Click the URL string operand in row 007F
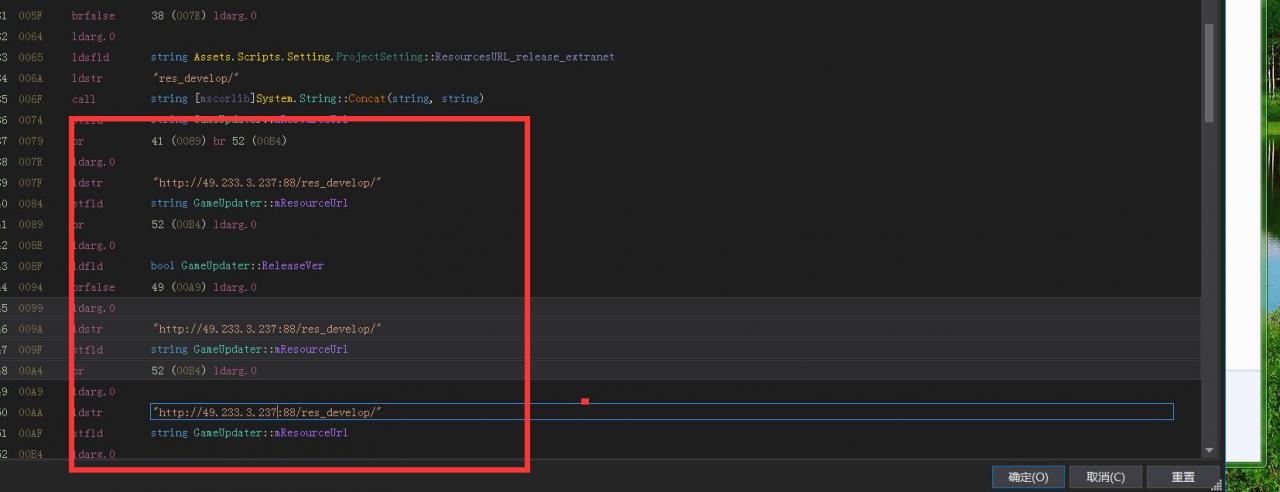 click(x=267, y=183)
